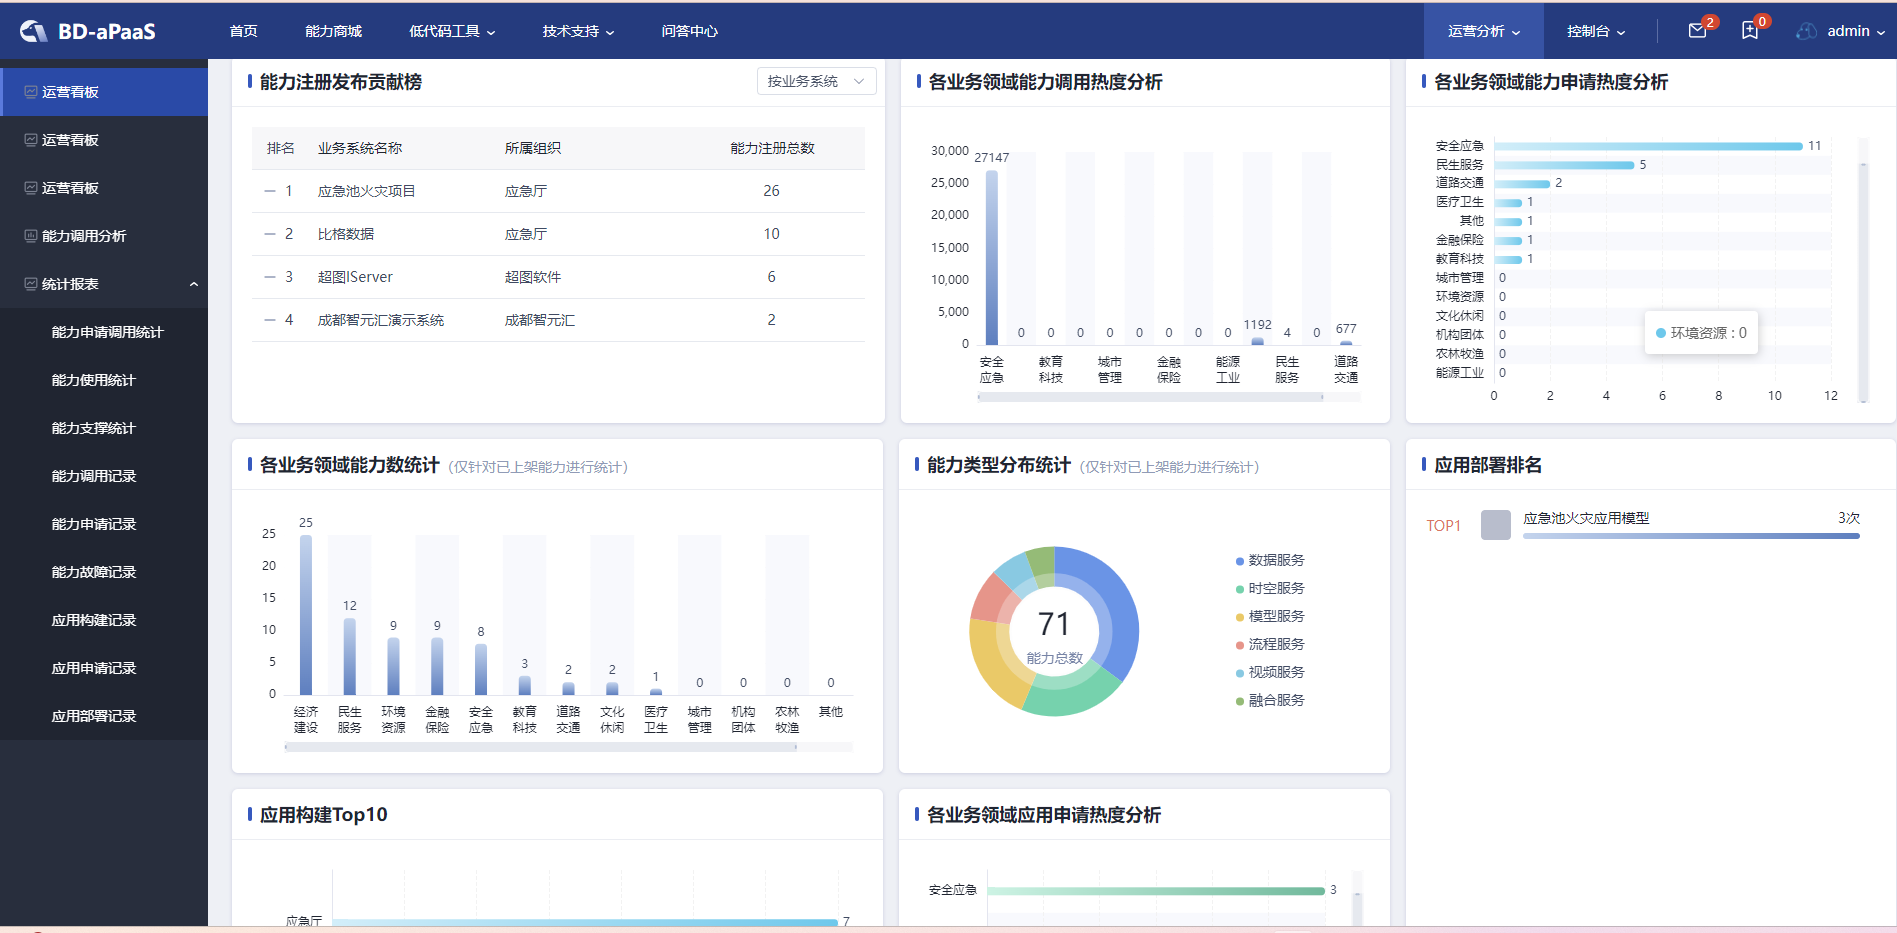Open 能力支撑统计 in the sidebar
This screenshot has height=933, width=1897.
click(104, 428)
